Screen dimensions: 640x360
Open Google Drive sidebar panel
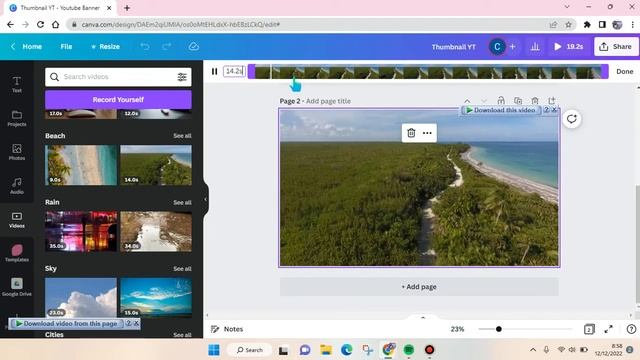(x=17, y=287)
